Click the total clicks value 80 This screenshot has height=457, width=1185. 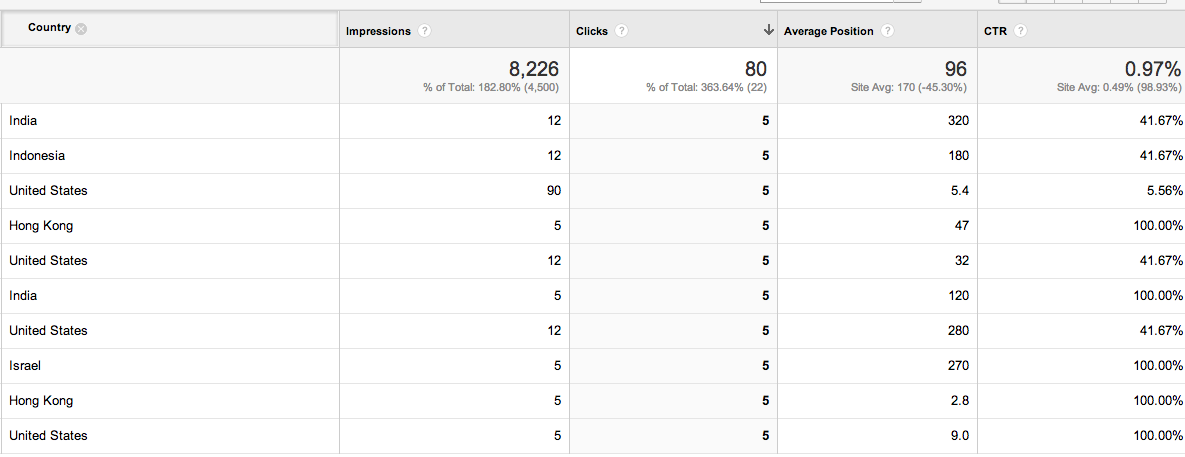(x=756, y=69)
